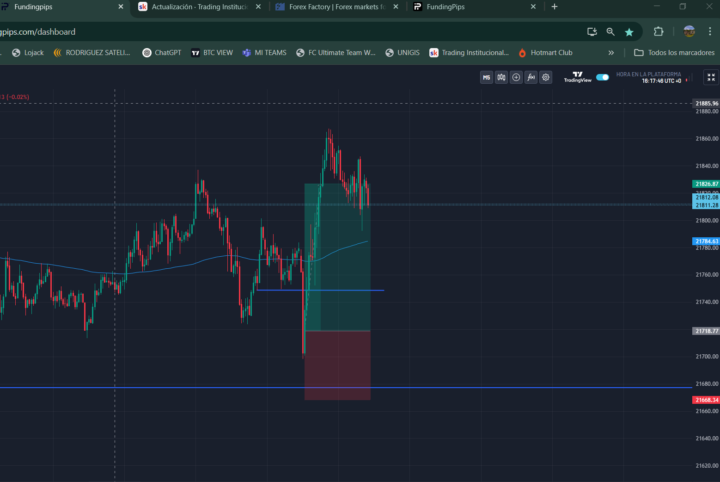Open the BTC VIEW bookmark
720x482 pixels.
[210, 52]
